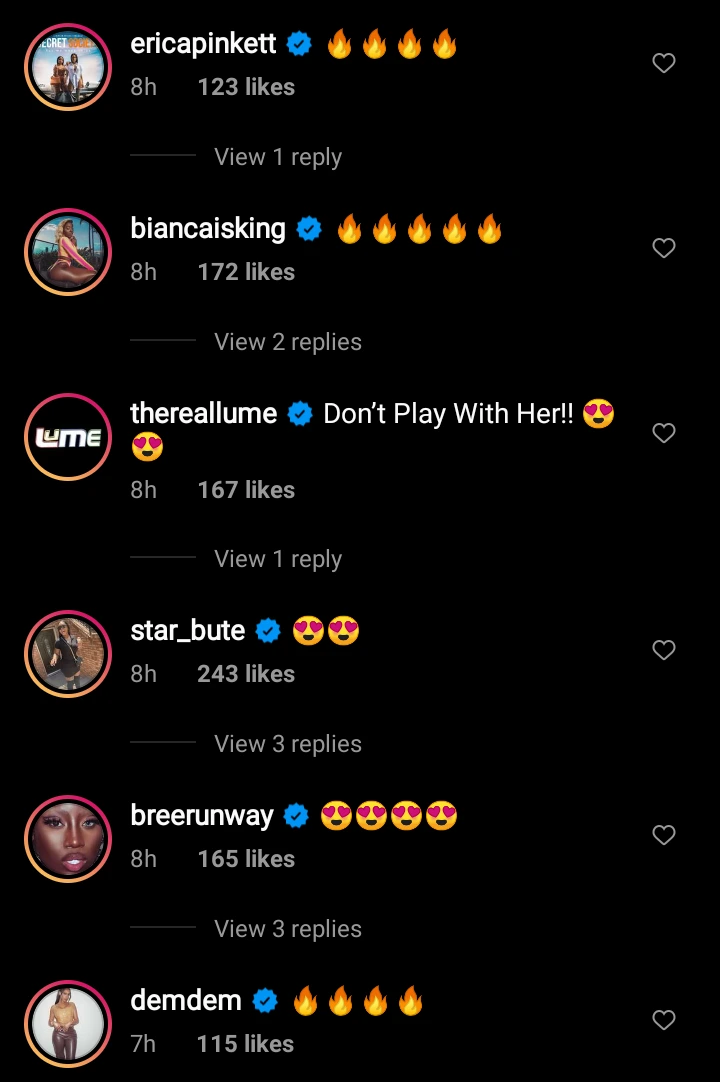The height and width of the screenshot is (1082, 720).
Task: Tap the heart on thereallume's comment
Action: point(663,433)
